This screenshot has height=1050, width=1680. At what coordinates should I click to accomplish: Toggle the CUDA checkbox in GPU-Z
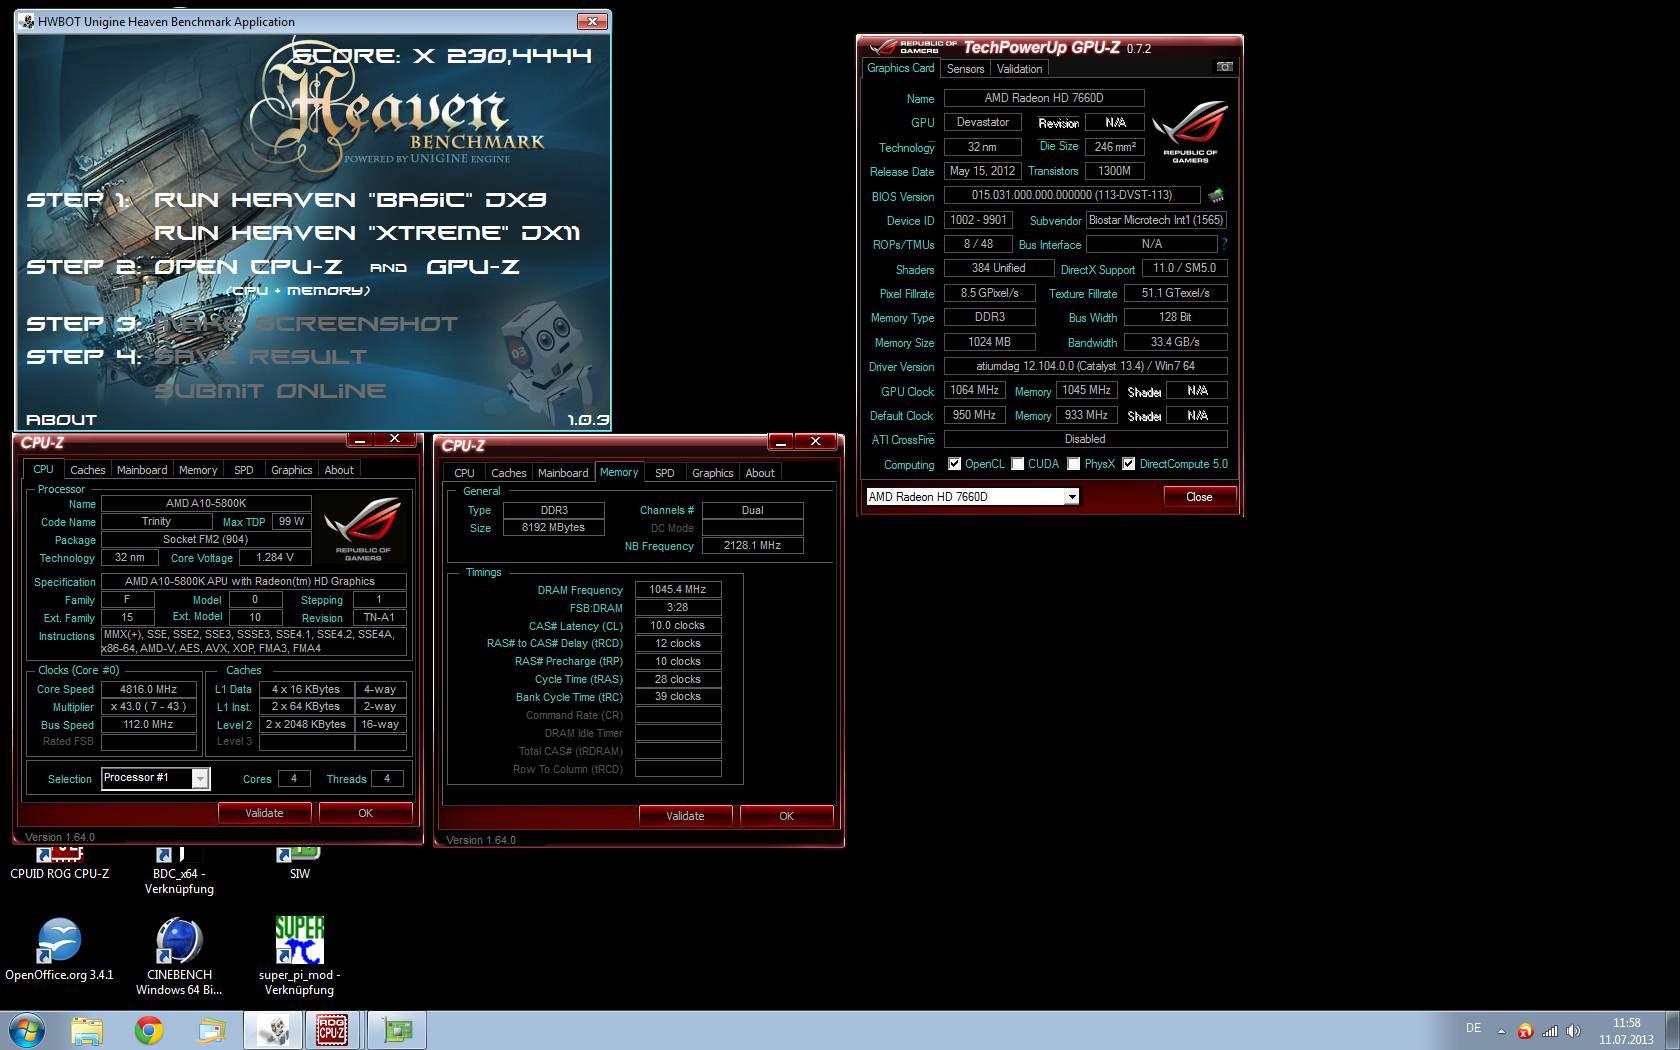click(1018, 464)
